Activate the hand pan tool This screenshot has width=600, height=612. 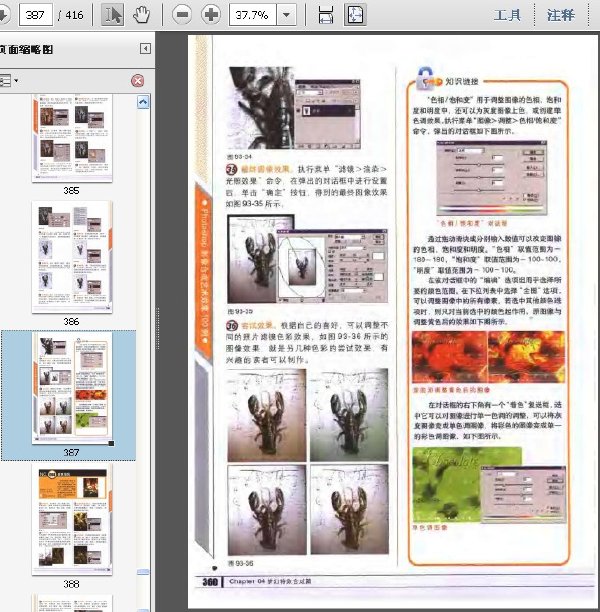coord(141,15)
